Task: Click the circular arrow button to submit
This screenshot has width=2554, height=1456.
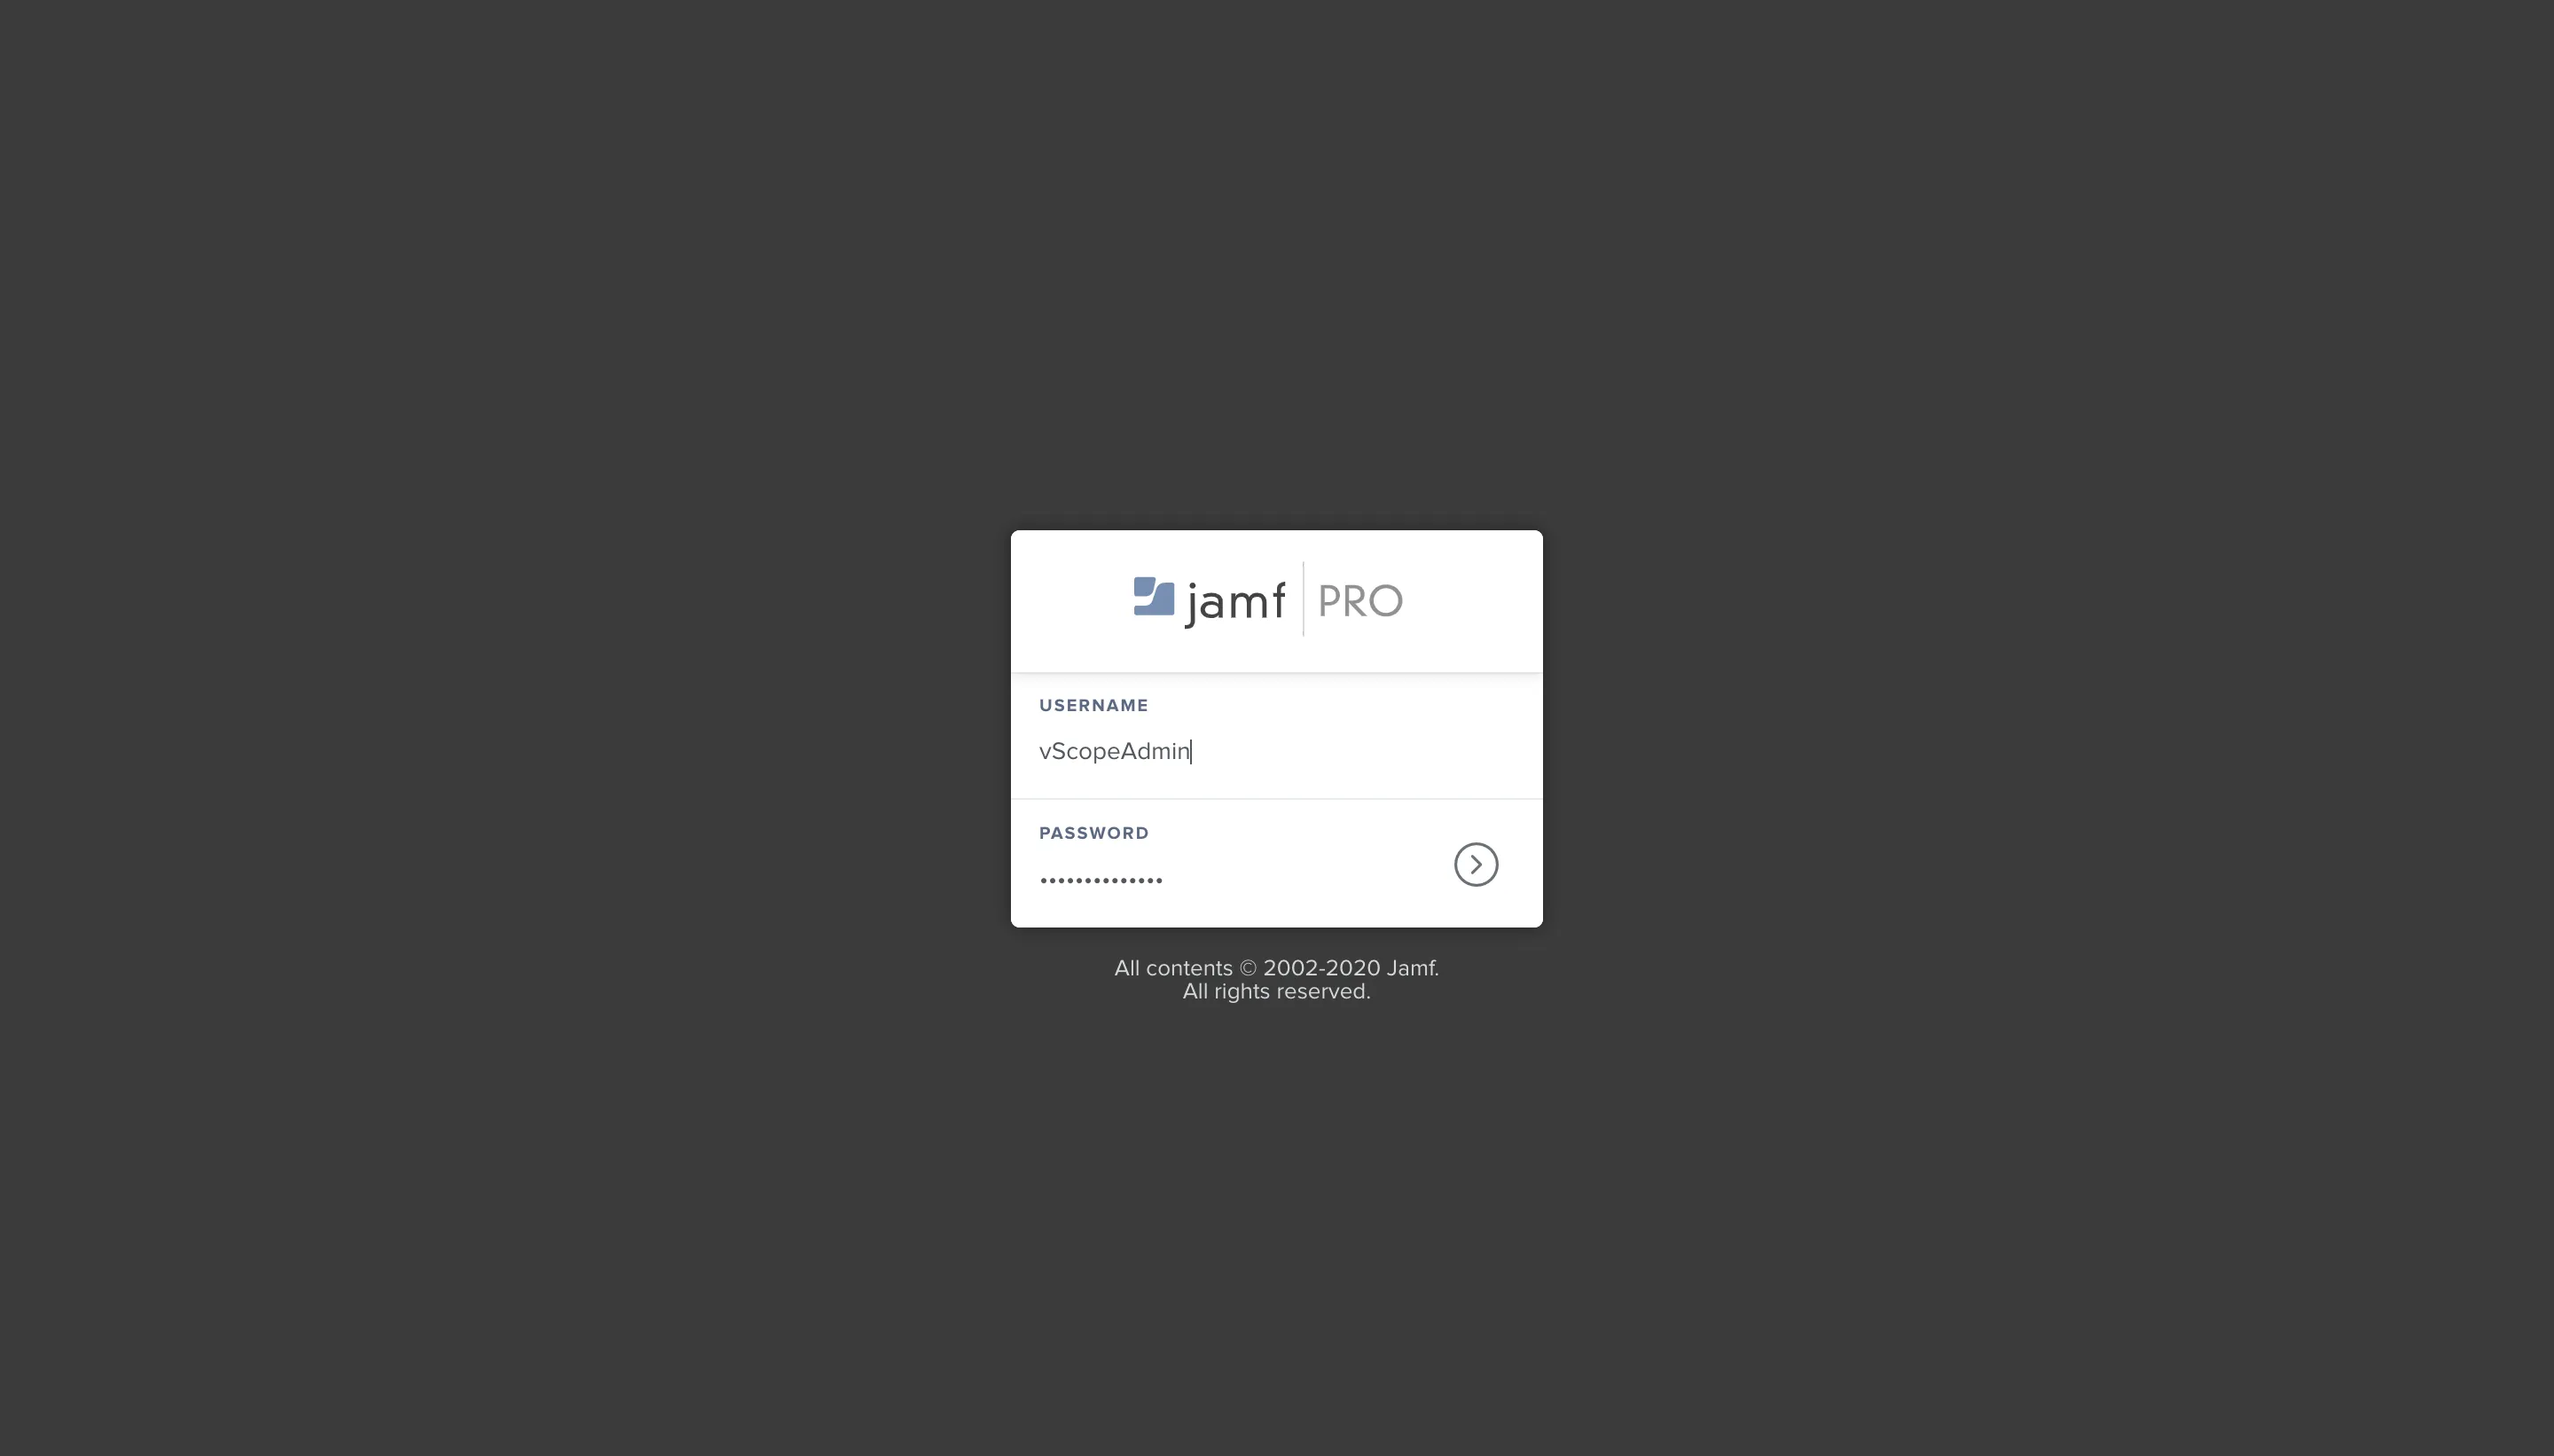Action: 1476,863
